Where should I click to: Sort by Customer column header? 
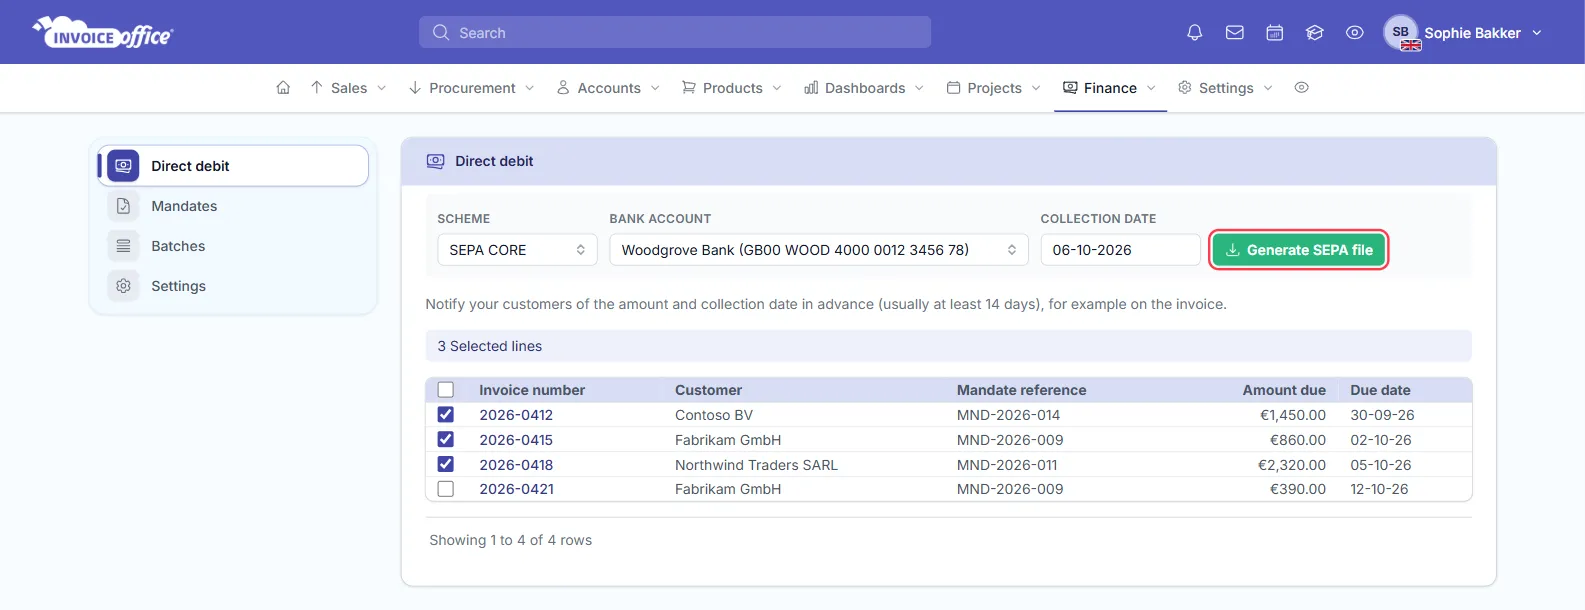click(x=708, y=390)
